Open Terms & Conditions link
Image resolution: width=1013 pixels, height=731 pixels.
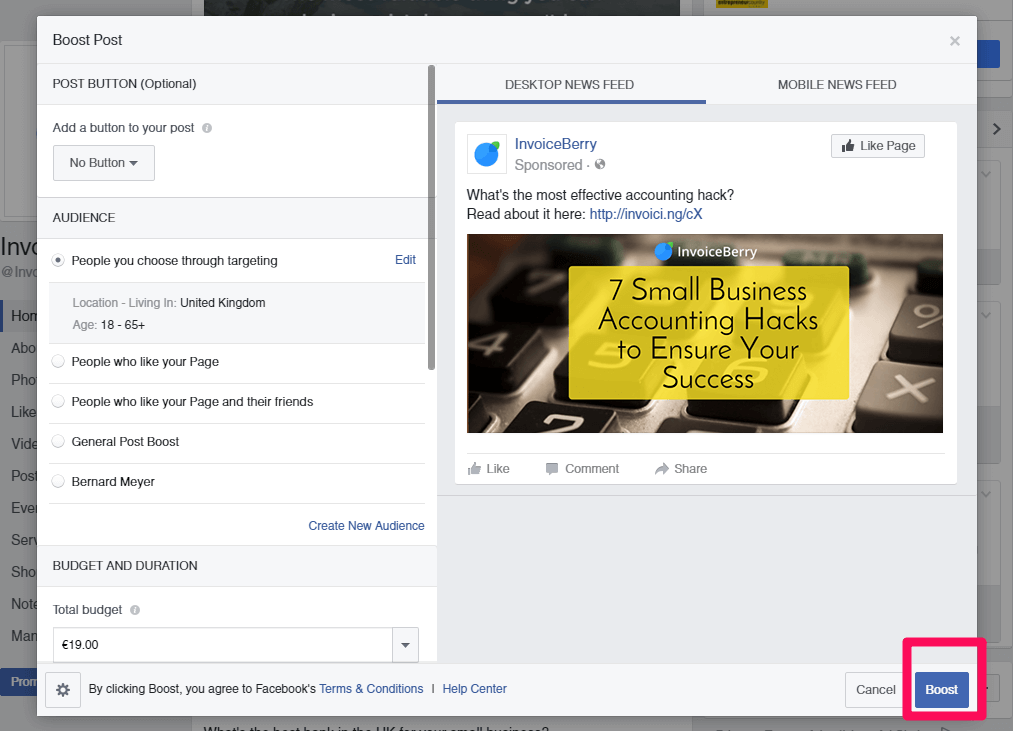click(x=371, y=689)
